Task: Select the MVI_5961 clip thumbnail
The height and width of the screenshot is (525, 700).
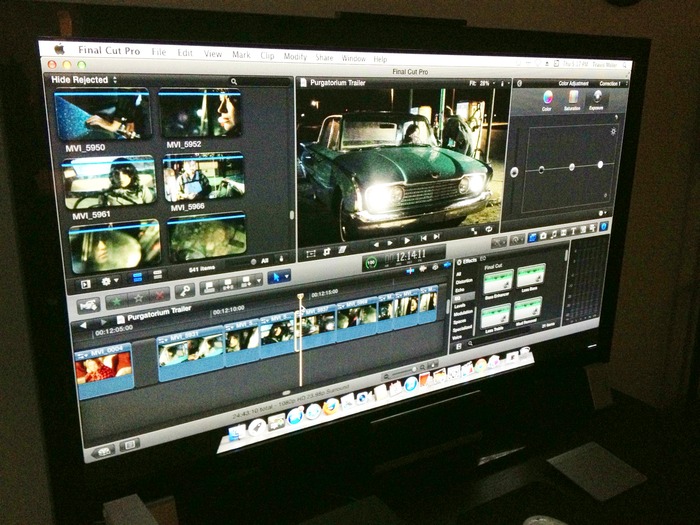Action: pyautogui.click(x=110, y=183)
